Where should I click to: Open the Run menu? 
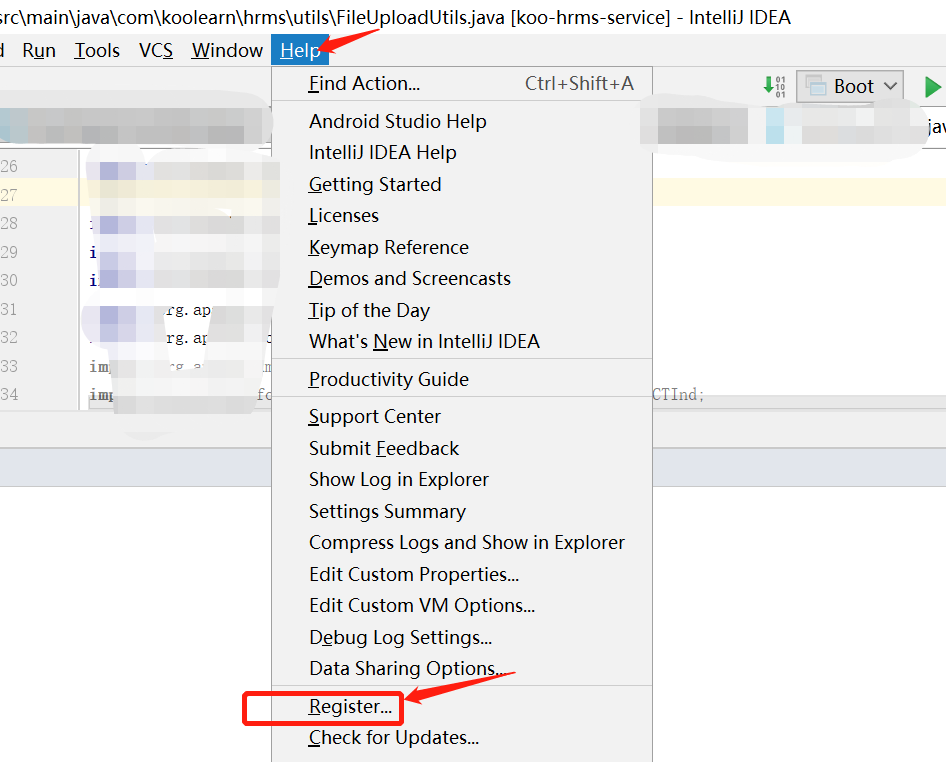[39, 51]
